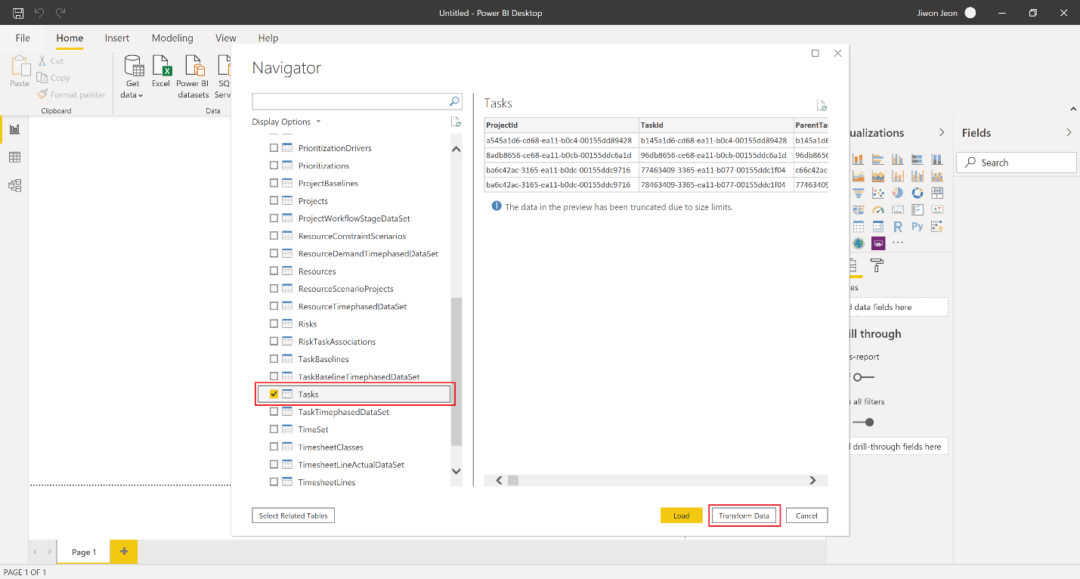The image size is (1080, 579).
Task: Switch to Data view in the left sidebar
Action: point(15,156)
